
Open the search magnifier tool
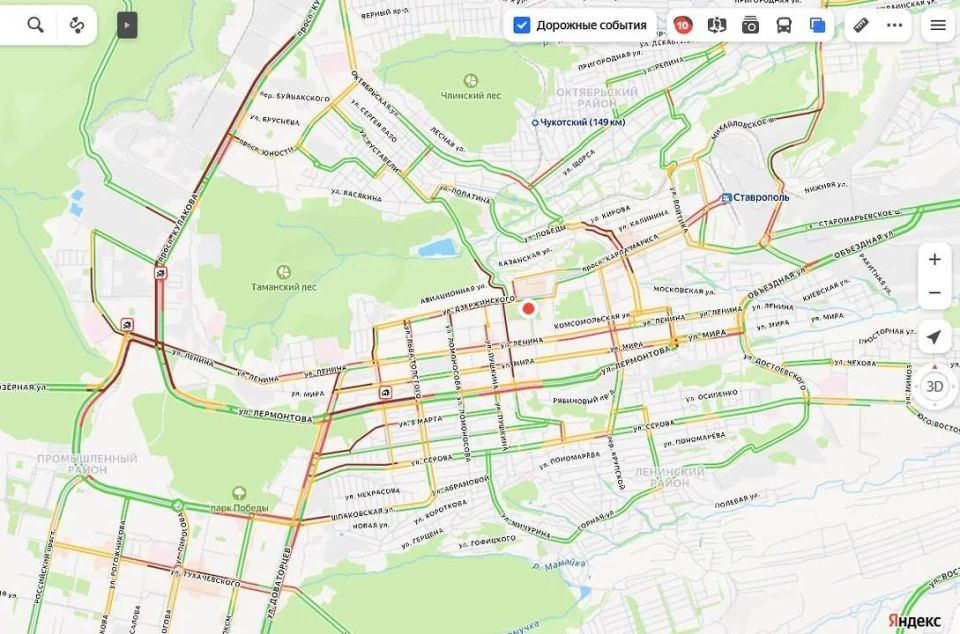(x=36, y=25)
